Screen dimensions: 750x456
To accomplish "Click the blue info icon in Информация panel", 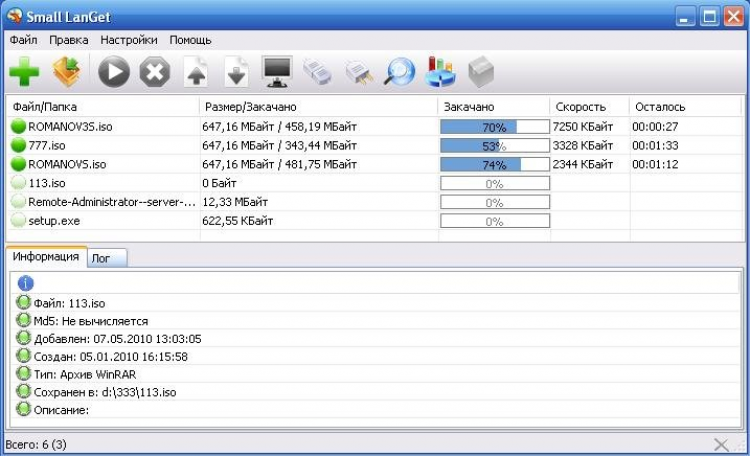I will [x=25, y=283].
